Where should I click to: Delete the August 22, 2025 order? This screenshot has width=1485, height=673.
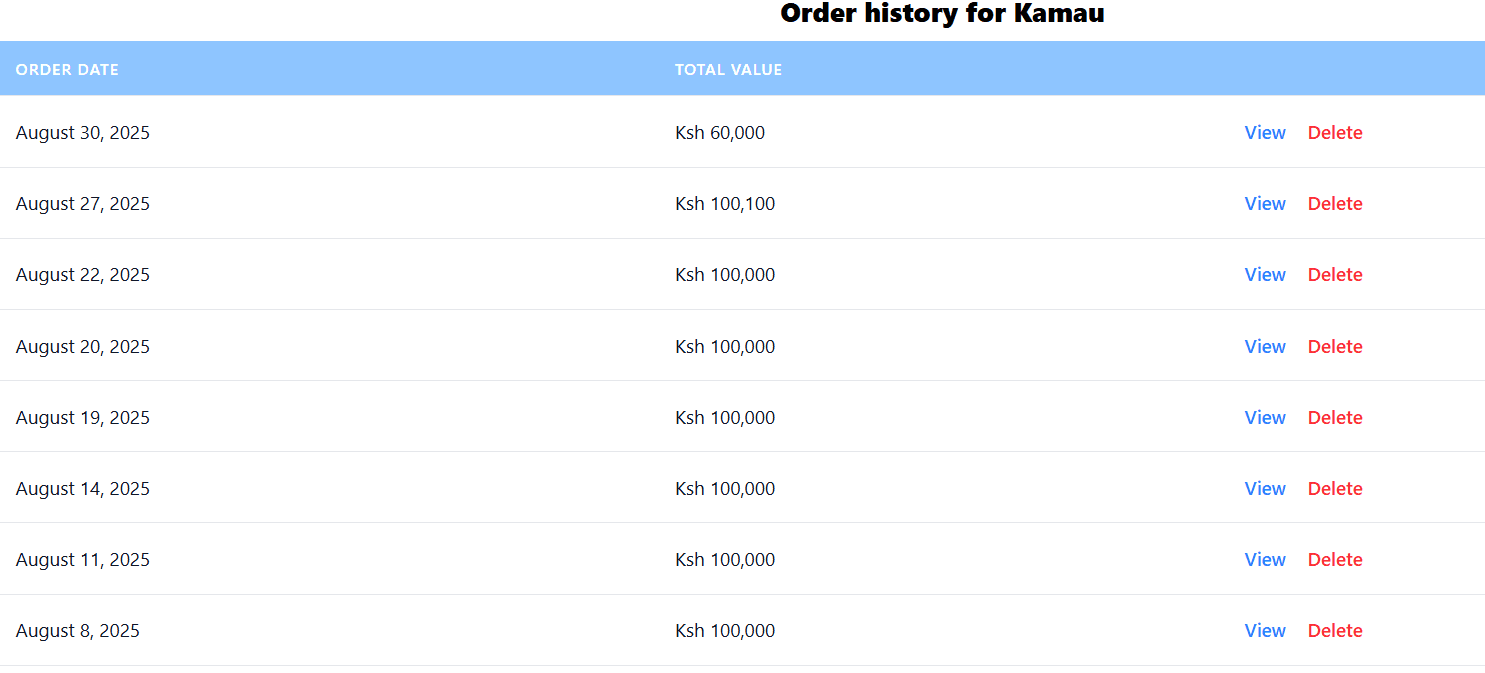[x=1334, y=275]
